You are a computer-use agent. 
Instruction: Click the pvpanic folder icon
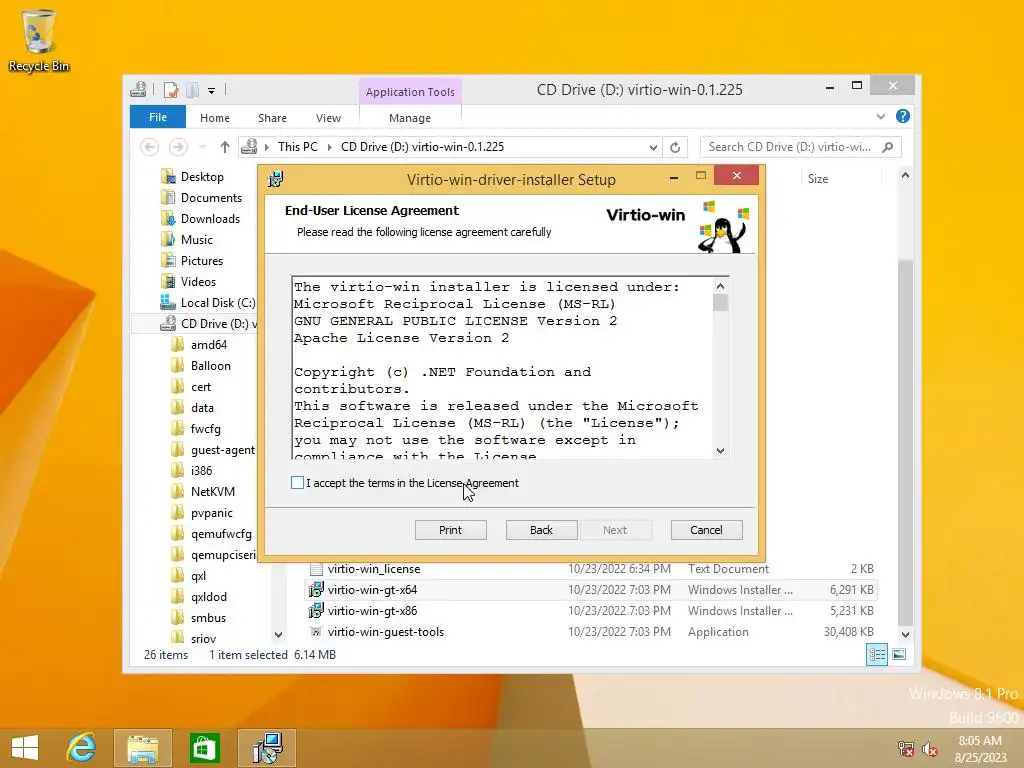click(x=178, y=513)
